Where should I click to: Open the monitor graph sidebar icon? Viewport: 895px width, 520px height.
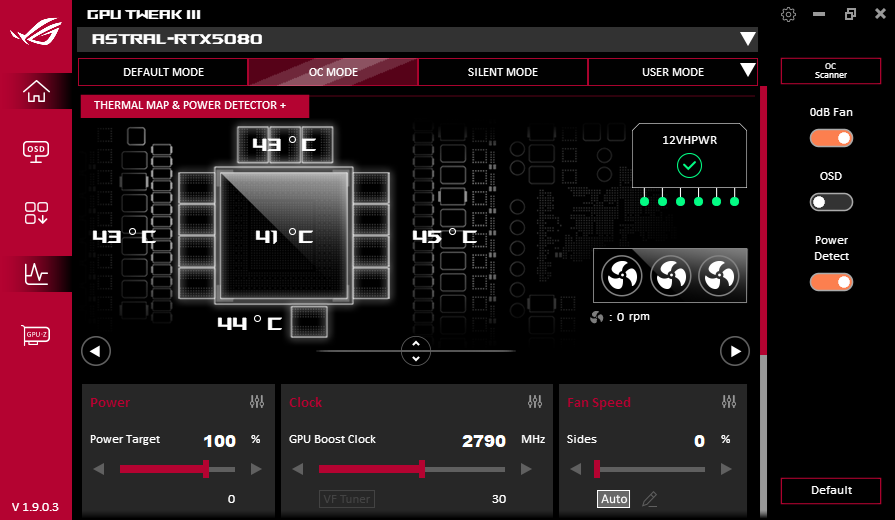[x=36, y=274]
